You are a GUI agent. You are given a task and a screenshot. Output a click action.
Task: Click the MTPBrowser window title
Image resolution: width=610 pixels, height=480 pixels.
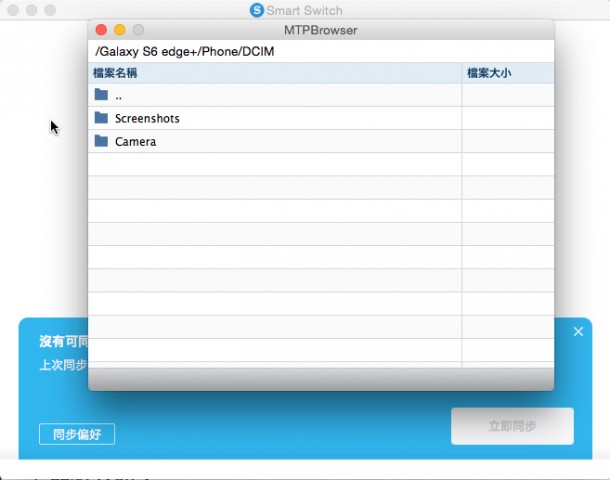321,30
